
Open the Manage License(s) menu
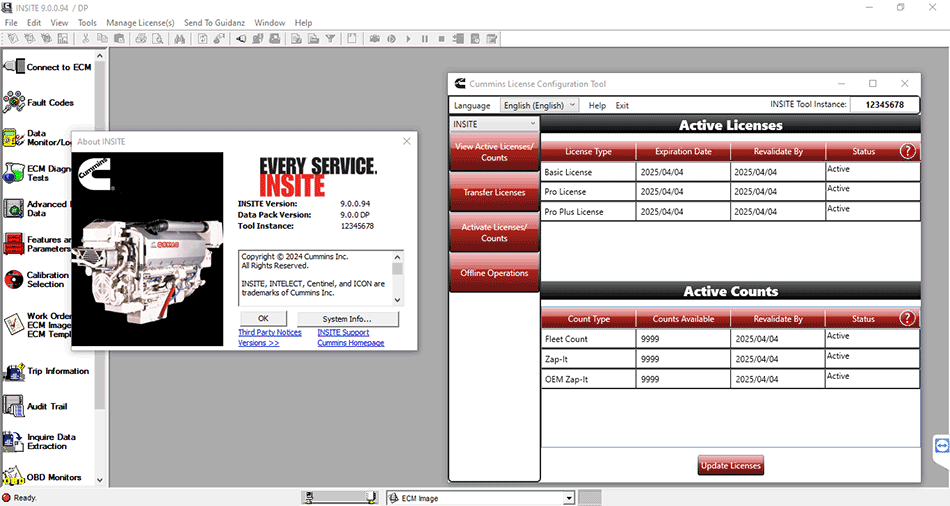click(x=140, y=22)
